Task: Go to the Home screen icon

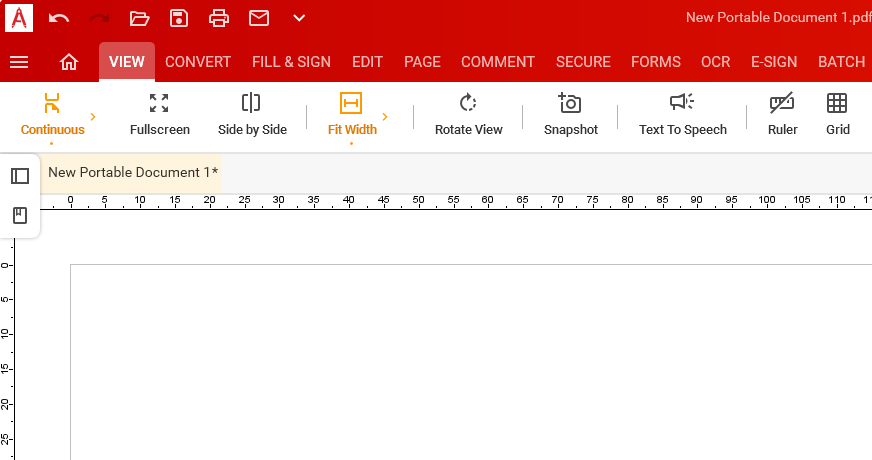Action: 69,62
